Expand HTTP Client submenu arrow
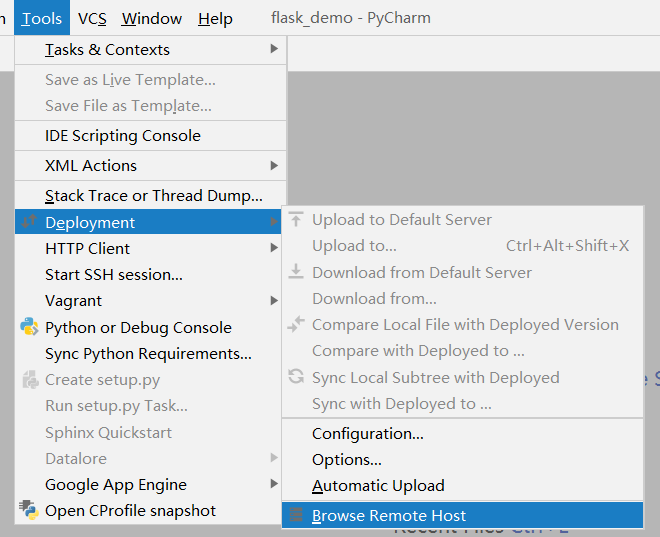 pos(274,248)
